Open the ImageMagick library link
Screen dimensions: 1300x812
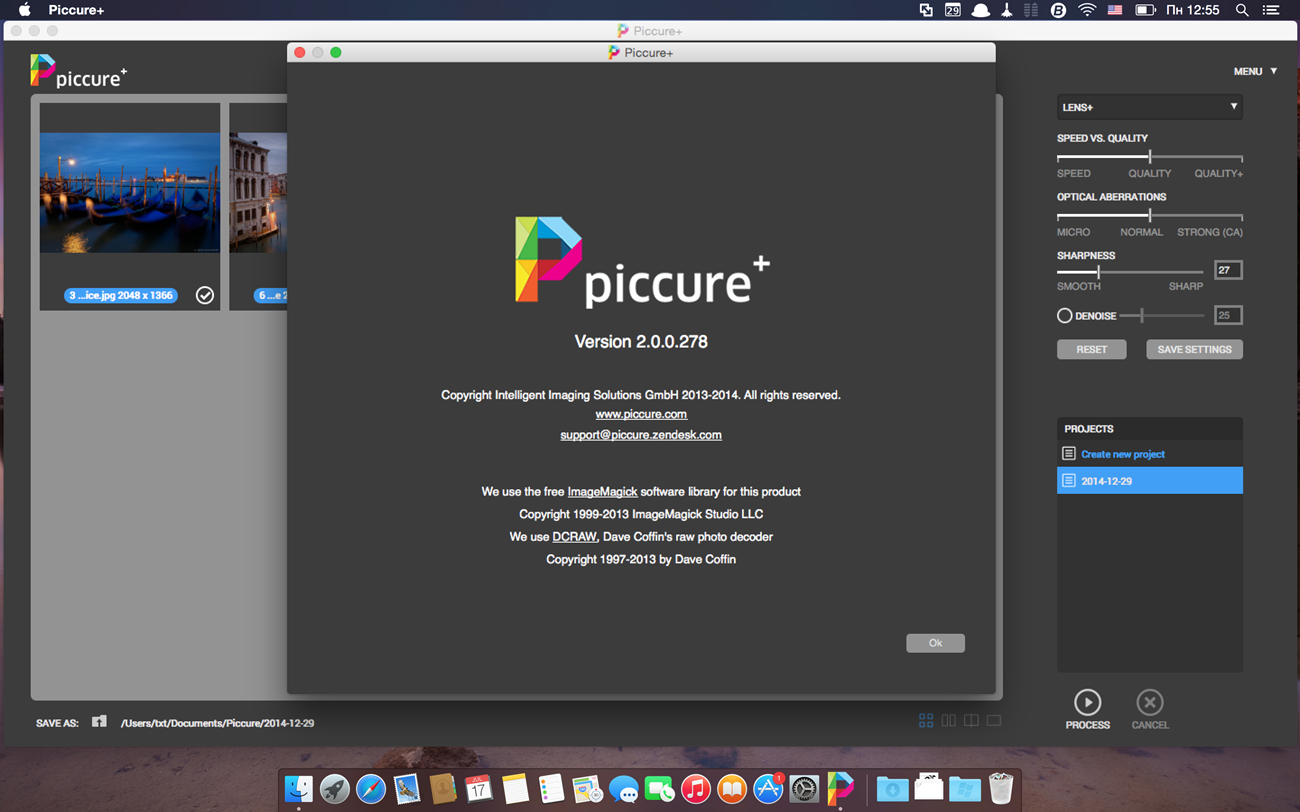[602, 492]
